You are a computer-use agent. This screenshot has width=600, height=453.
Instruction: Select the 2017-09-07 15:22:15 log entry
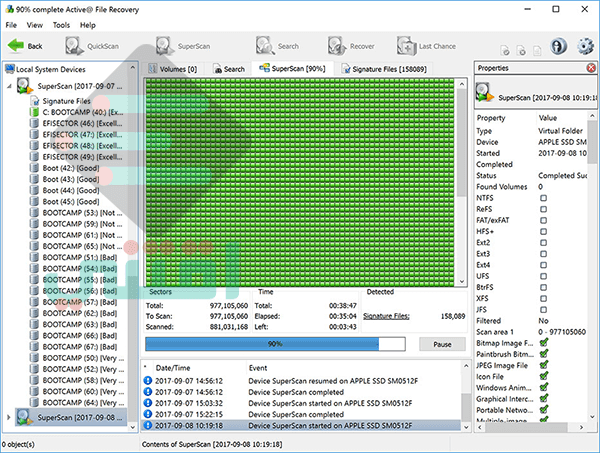coord(302,414)
